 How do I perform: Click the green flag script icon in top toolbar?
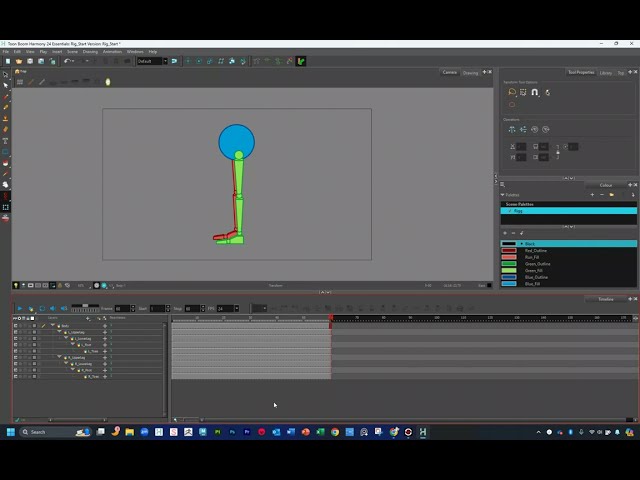coord(301,61)
